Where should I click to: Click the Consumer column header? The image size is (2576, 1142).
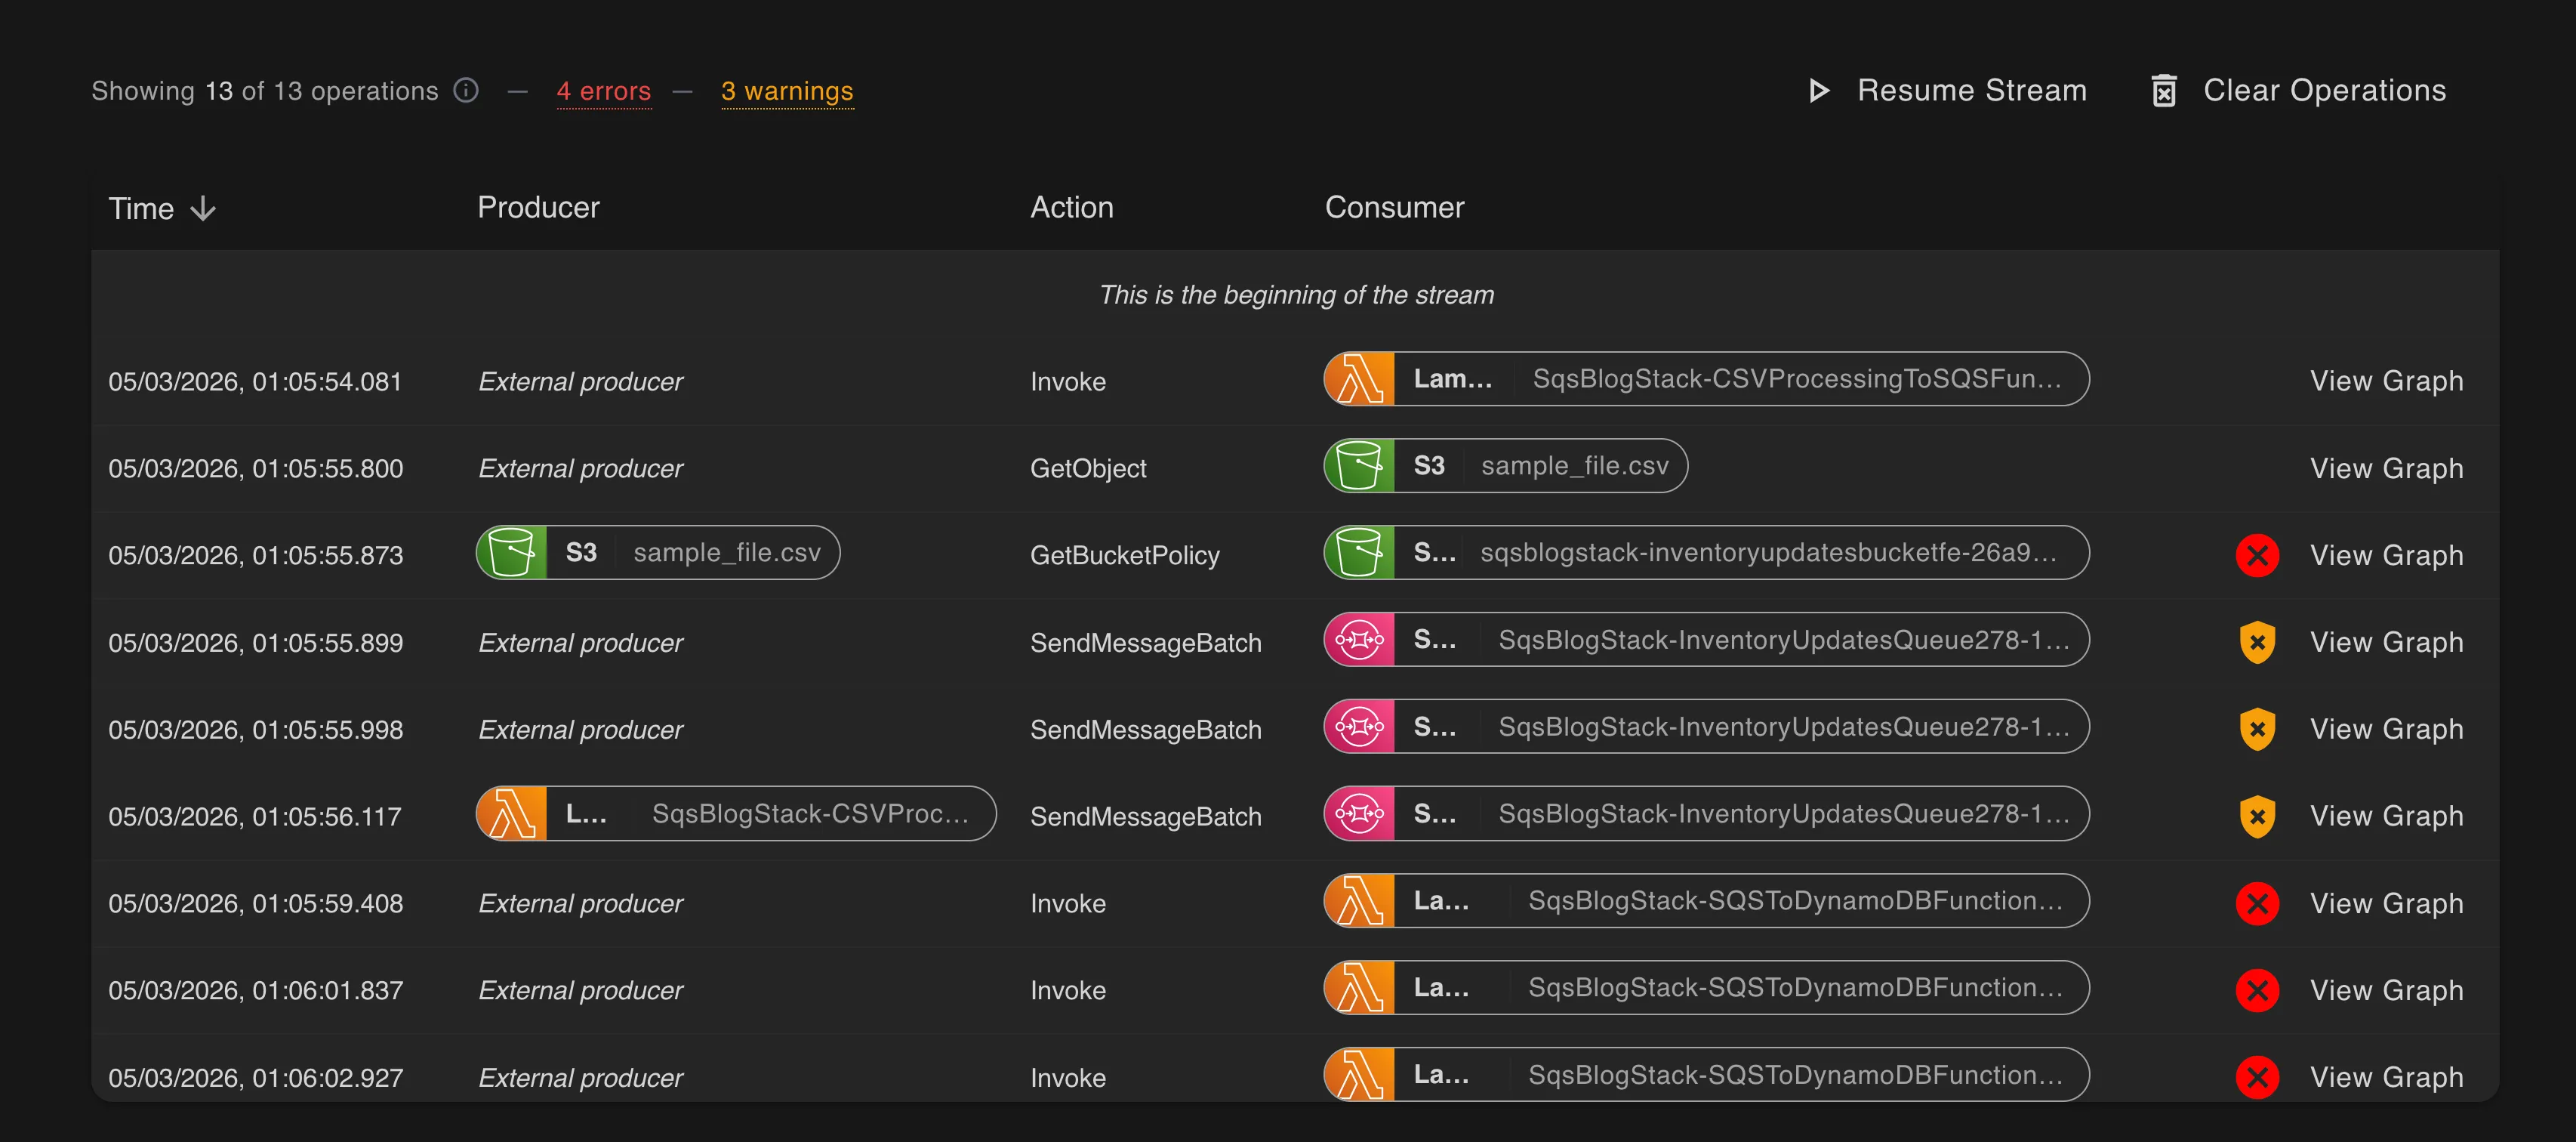point(1394,207)
